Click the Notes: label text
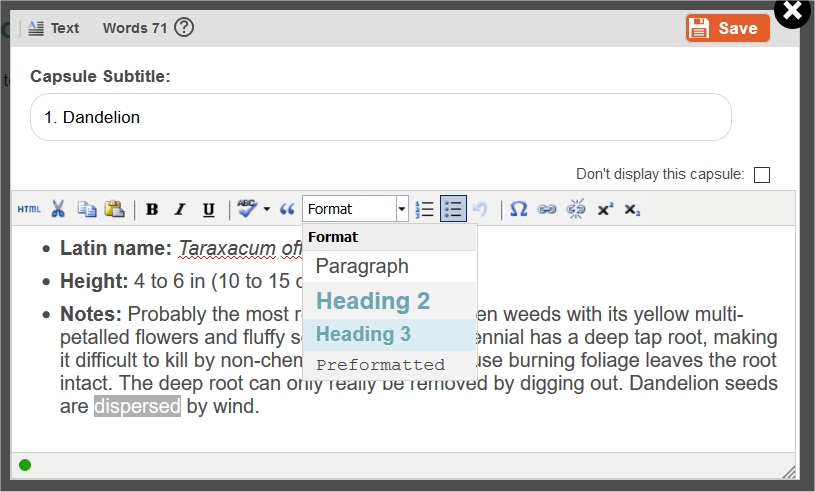The width and height of the screenshot is (815, 492). click(x=91, y=314)
